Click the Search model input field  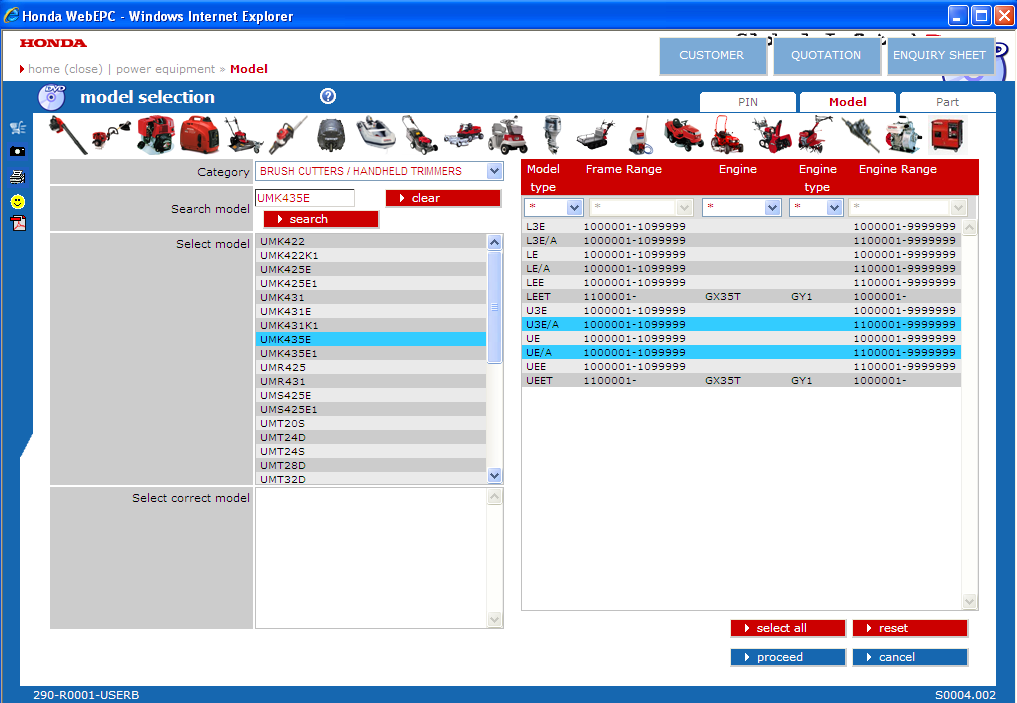click(305, 198)
